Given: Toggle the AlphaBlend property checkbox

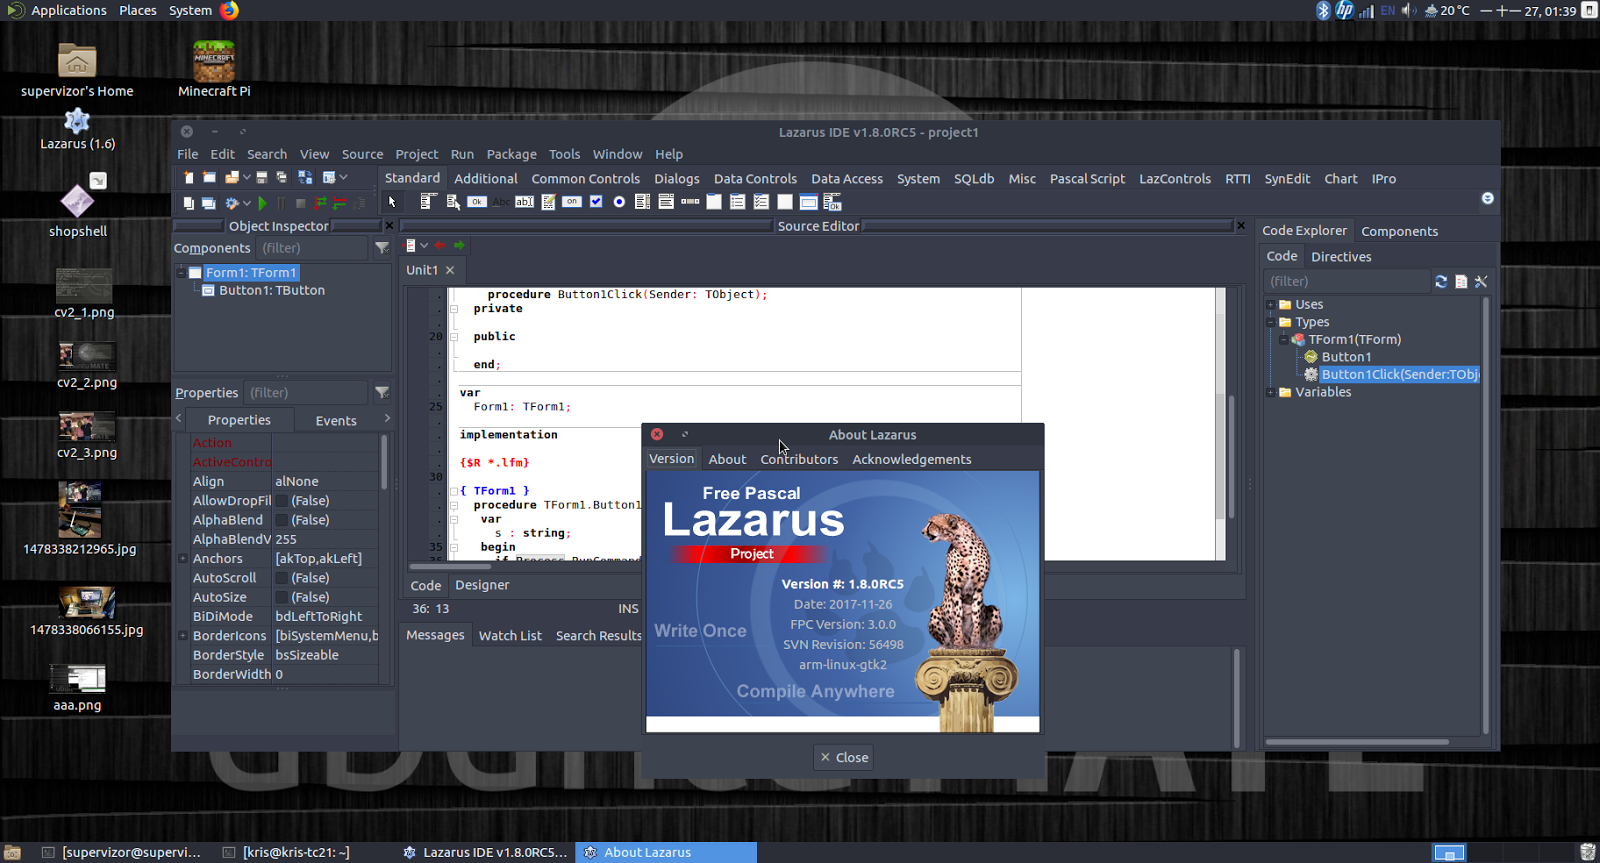Looking at the screenshot, I should click(282, 520).
